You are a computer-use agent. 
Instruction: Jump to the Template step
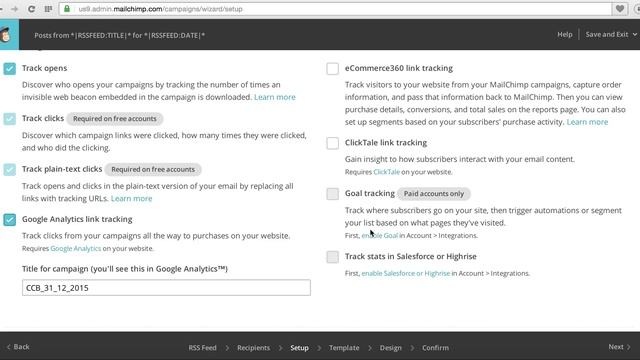point(344,348)
